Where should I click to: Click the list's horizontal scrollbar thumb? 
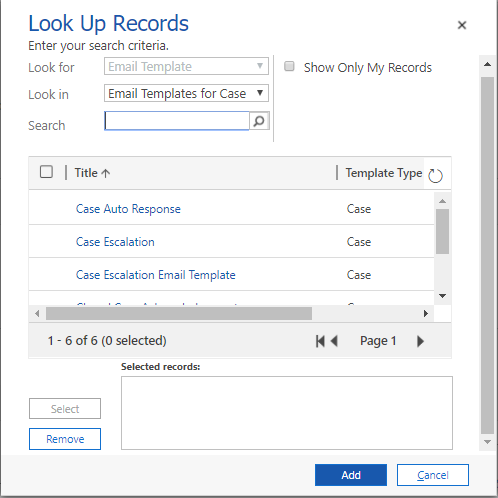179,314
